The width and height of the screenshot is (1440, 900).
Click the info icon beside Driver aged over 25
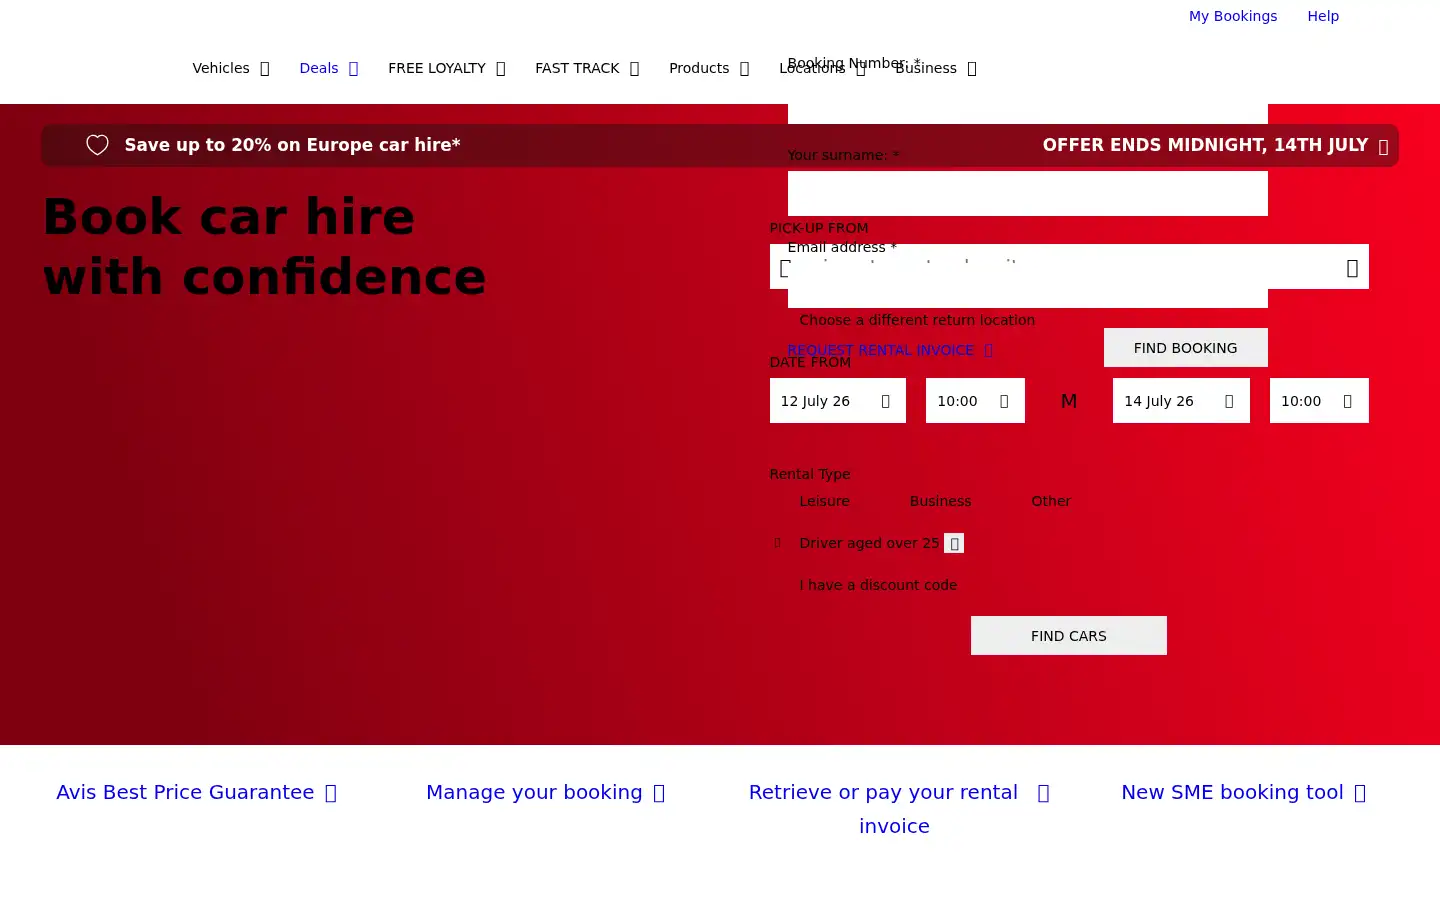point(954,543)
